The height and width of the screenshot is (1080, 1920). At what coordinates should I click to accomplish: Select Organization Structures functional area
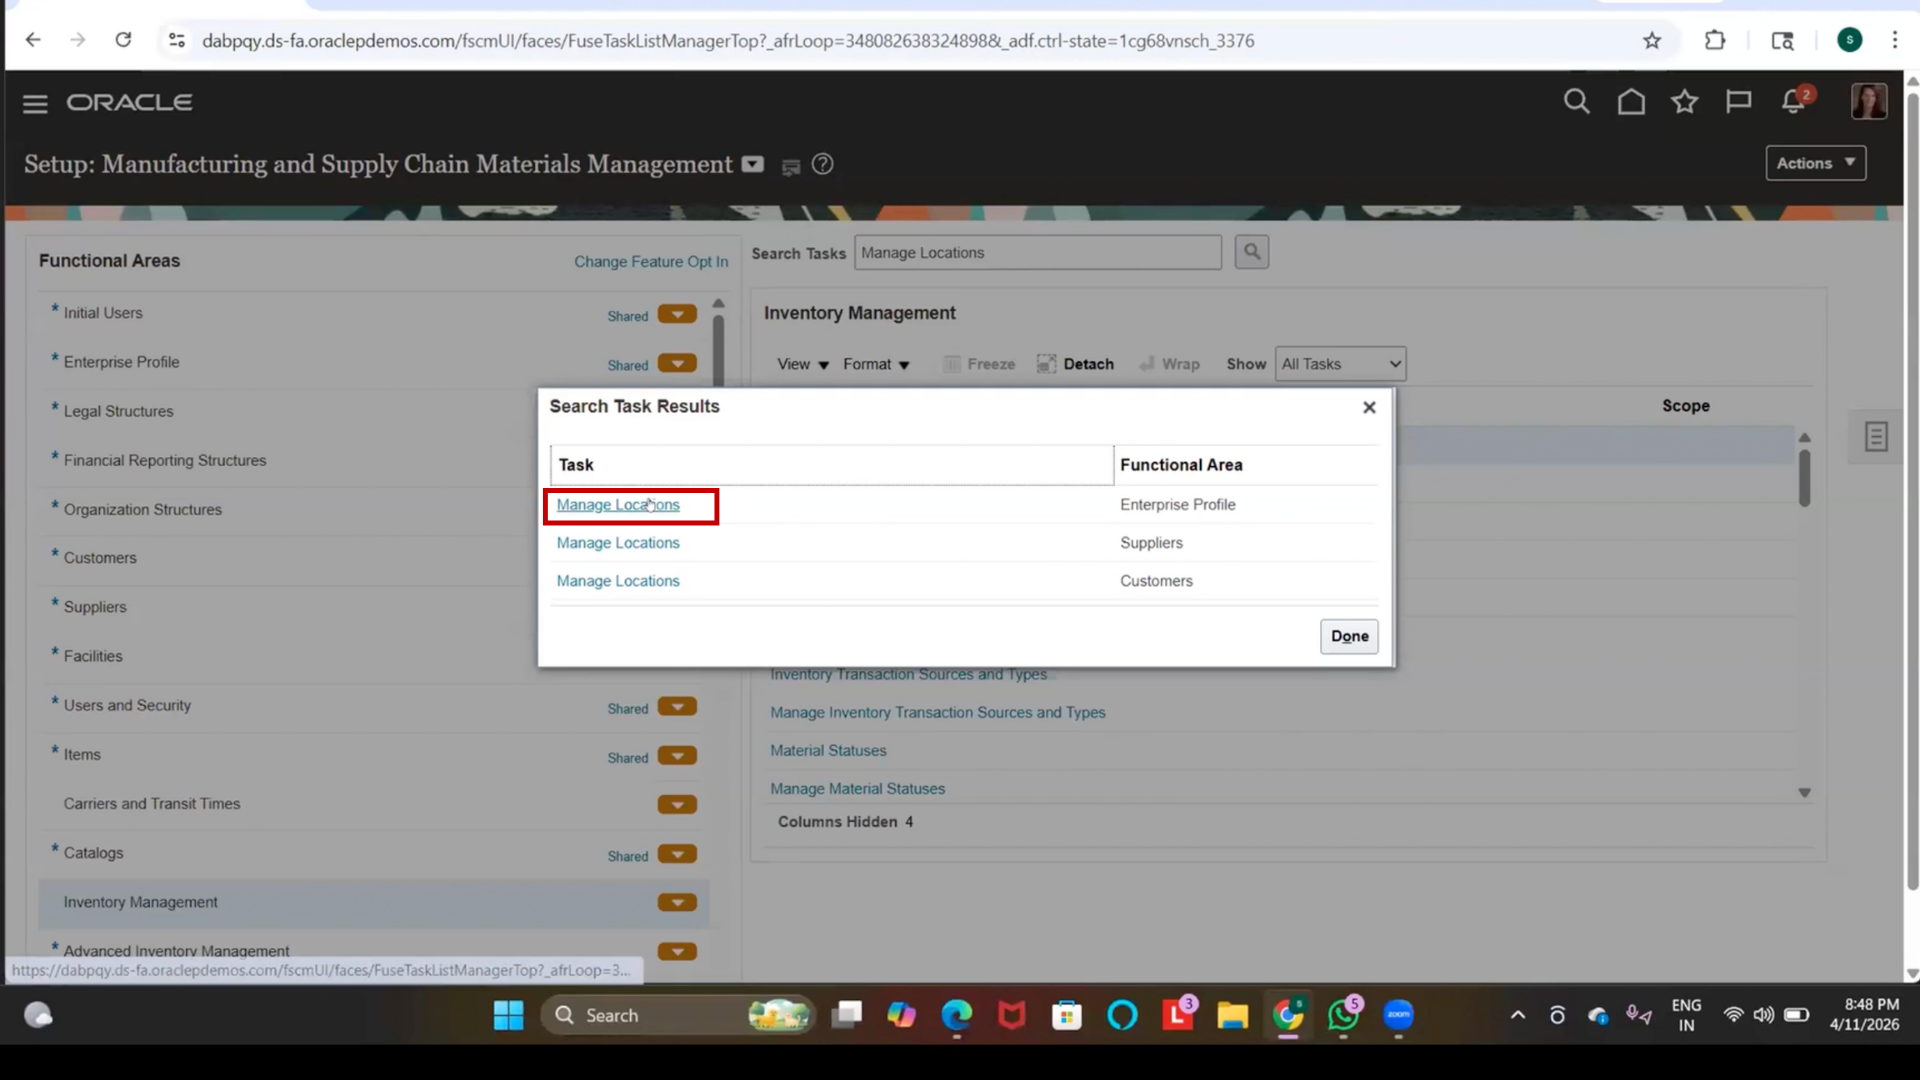point(143,509)
